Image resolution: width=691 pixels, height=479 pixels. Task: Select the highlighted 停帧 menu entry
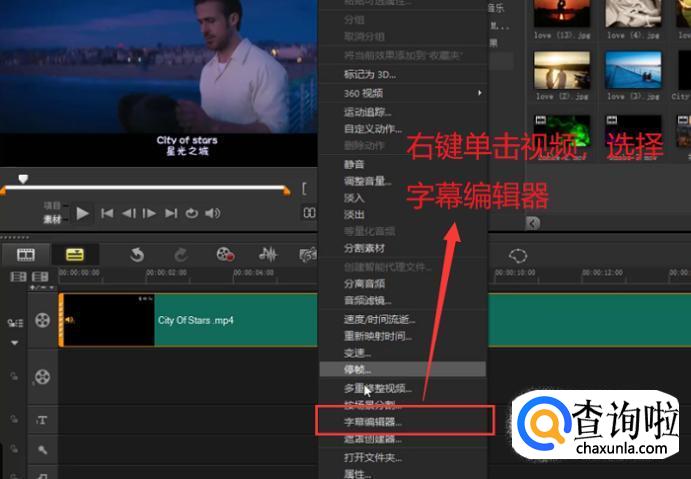[402, 369]
